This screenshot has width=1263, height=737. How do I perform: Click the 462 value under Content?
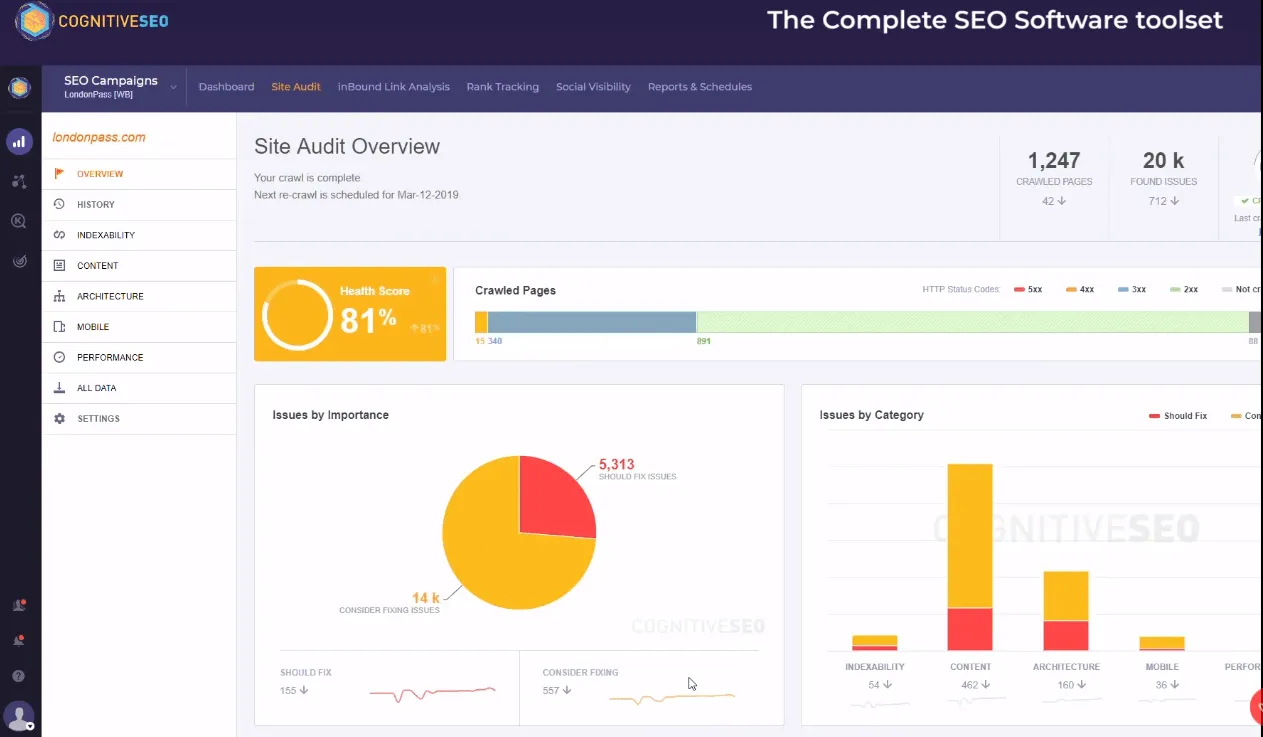tap(969, 685)
